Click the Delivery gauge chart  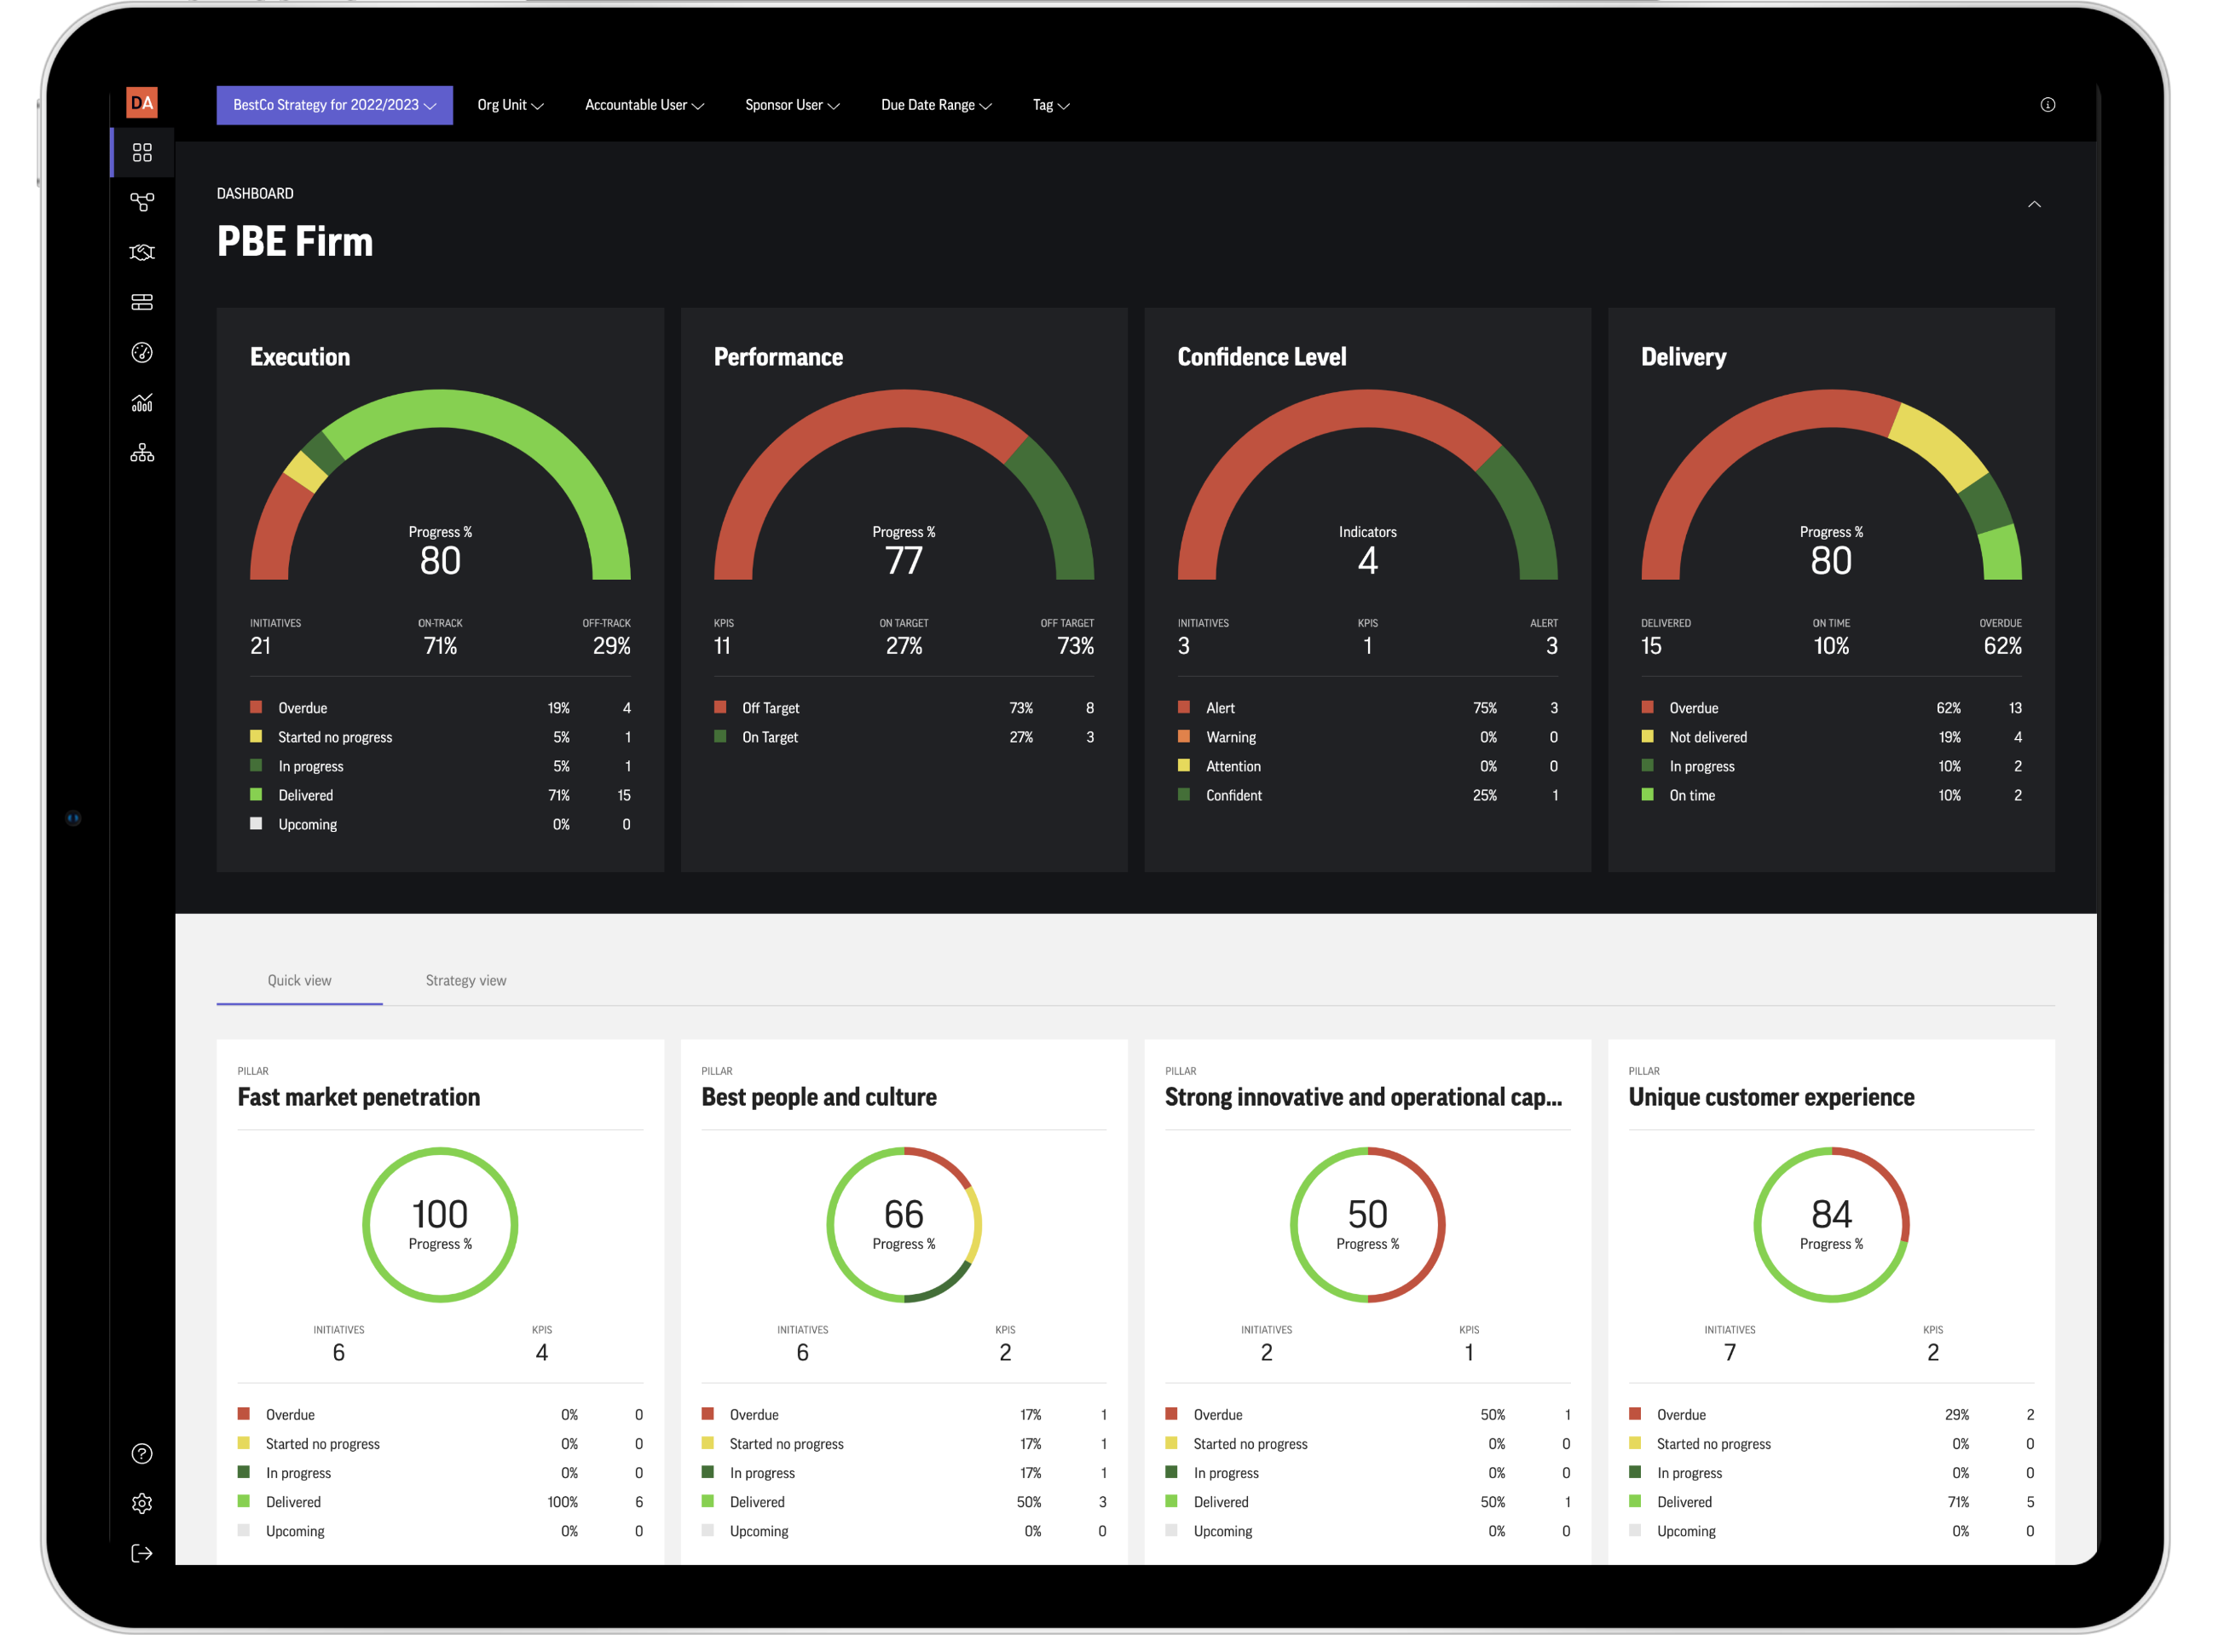pyautogui.click(x=1831, y=485)
